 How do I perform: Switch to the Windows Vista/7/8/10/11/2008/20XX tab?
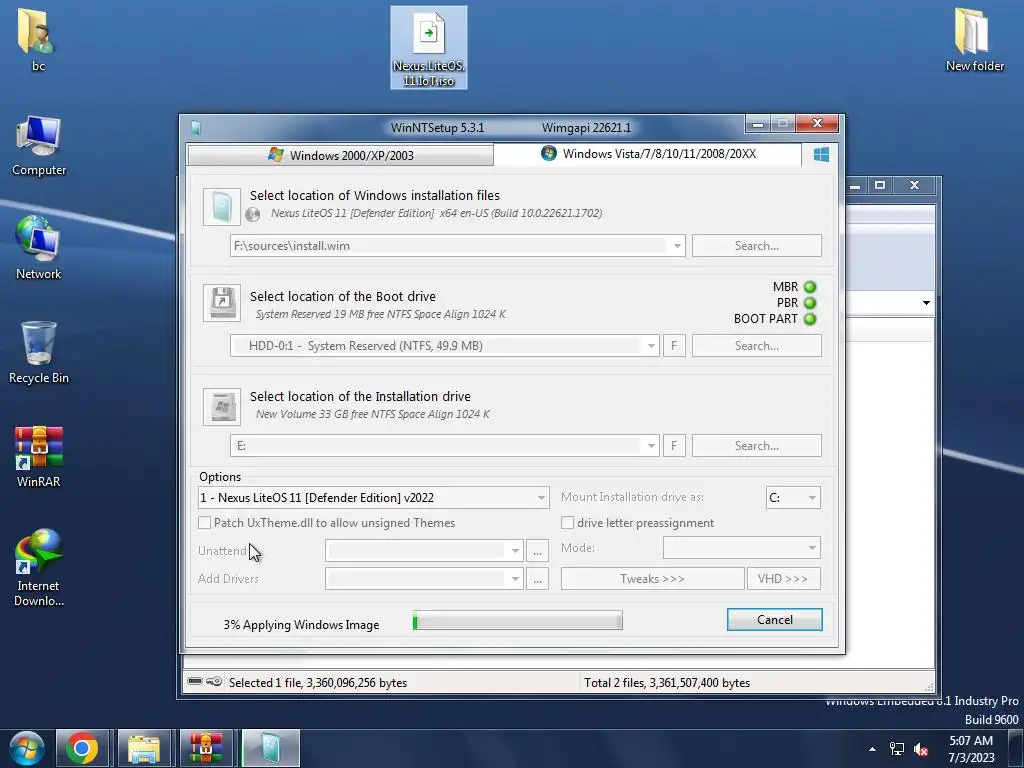(x=648, y=153)
